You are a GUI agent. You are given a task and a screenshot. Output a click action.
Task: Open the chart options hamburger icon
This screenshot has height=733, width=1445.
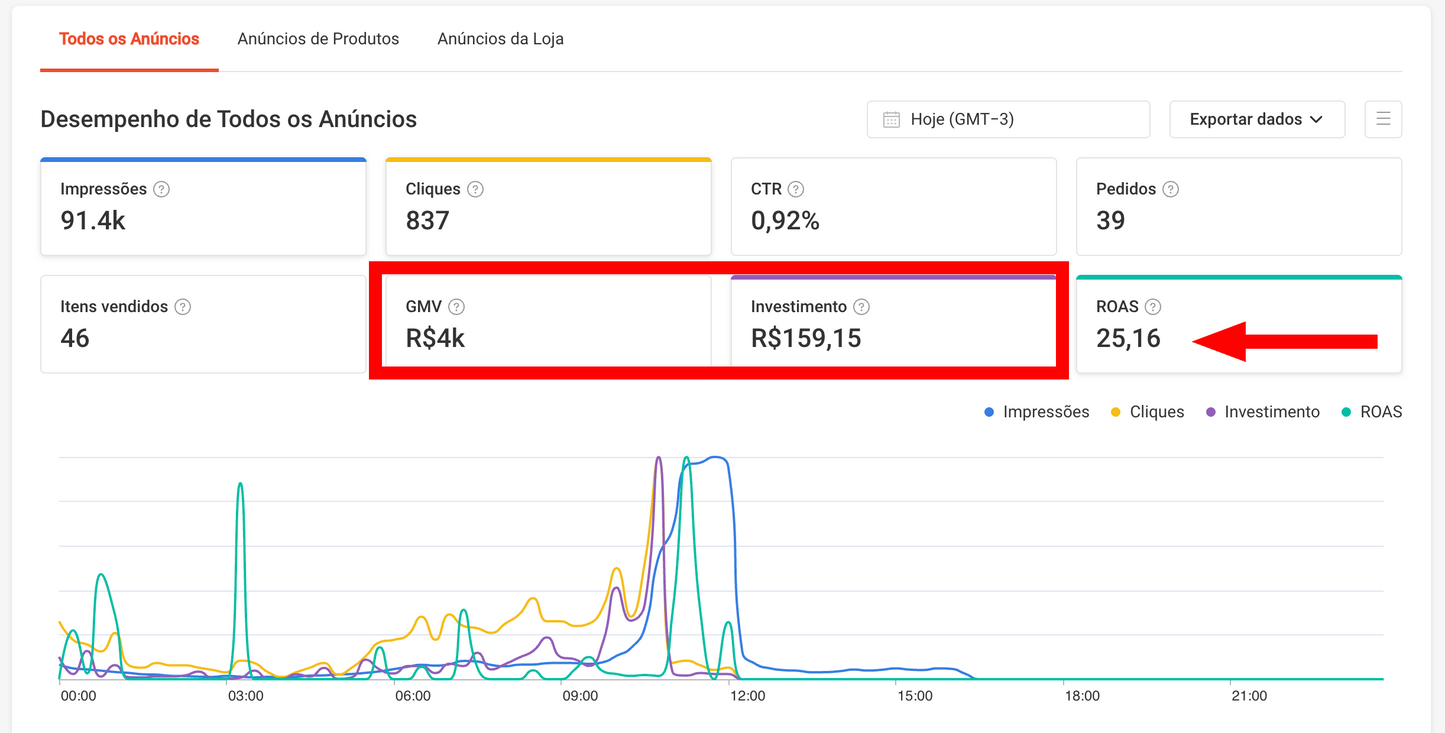click(x=1383, y=119)
